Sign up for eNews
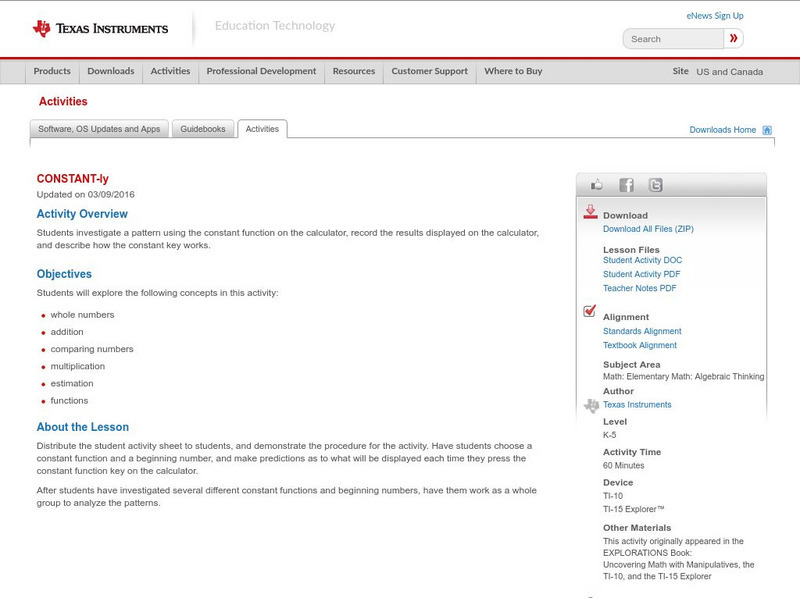Viewport: 800px width, 598px height. [714, 15]
